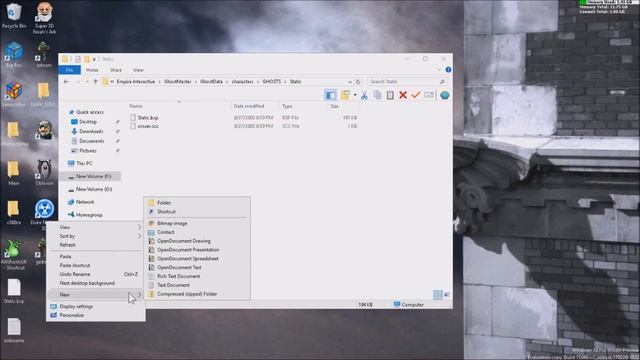
Task: Click the red X Delete toolbar icon
Action: point(403,95)
